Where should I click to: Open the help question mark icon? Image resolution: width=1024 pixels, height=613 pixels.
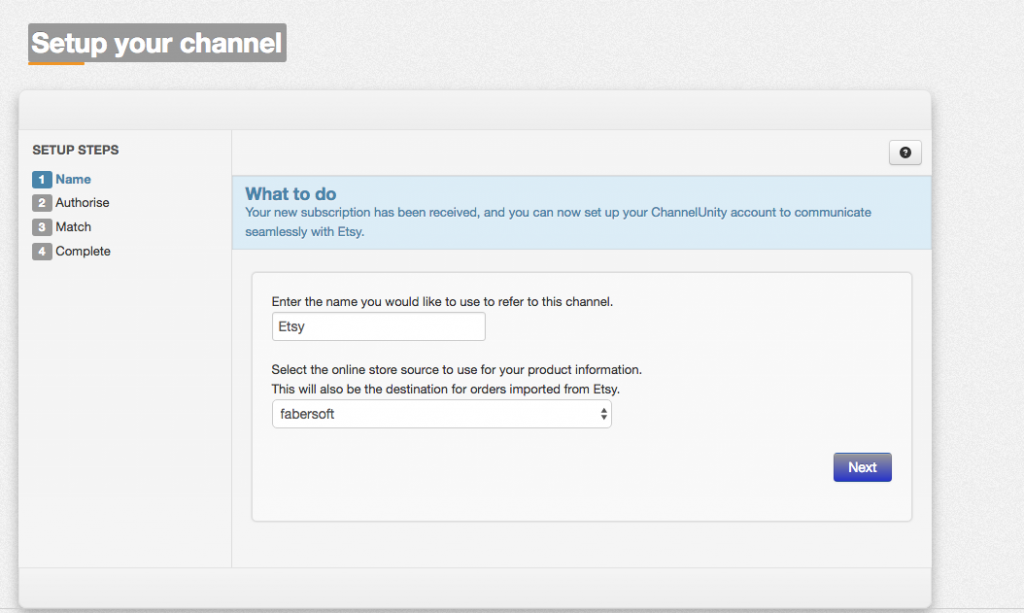[x=905, y=152]
